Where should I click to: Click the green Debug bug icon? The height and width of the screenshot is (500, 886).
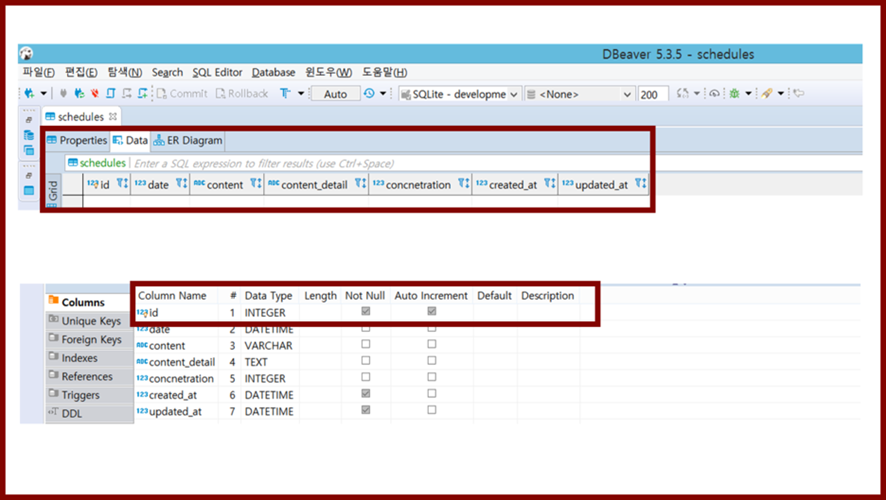coord(734,94)
